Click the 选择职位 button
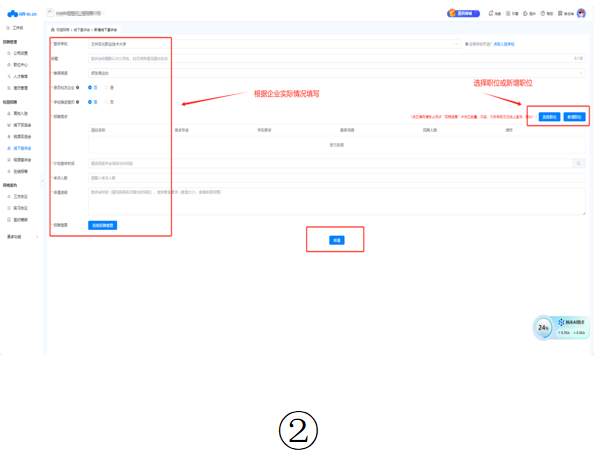The width and height of the screenshot is (603, 460). (548, 117)
